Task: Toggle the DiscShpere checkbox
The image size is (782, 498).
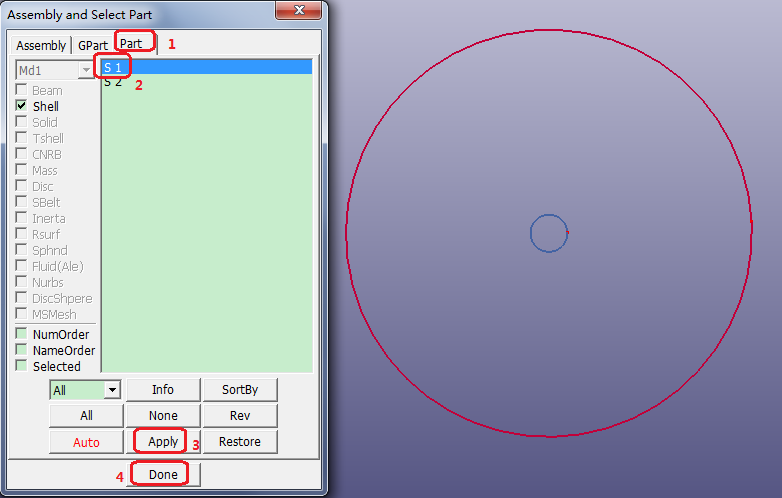Action: click(21, 298)
